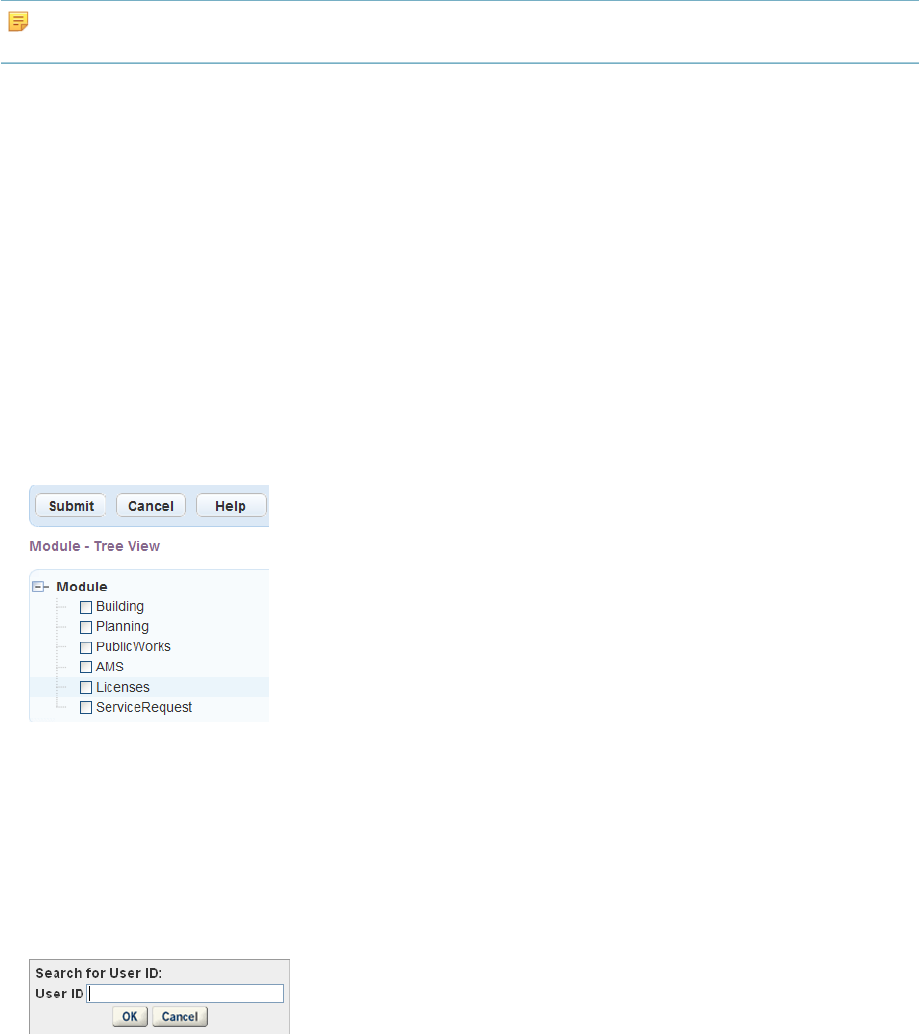Enable the PublicWorks checkbox
This screenshot has height=1034, width=919.
click(x=86, y=648)
